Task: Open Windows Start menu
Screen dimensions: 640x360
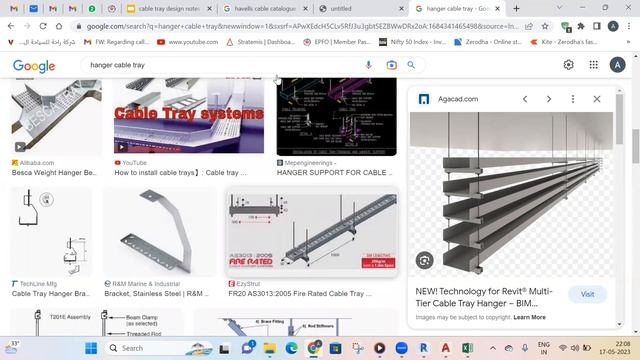Action: pos(91,348)
